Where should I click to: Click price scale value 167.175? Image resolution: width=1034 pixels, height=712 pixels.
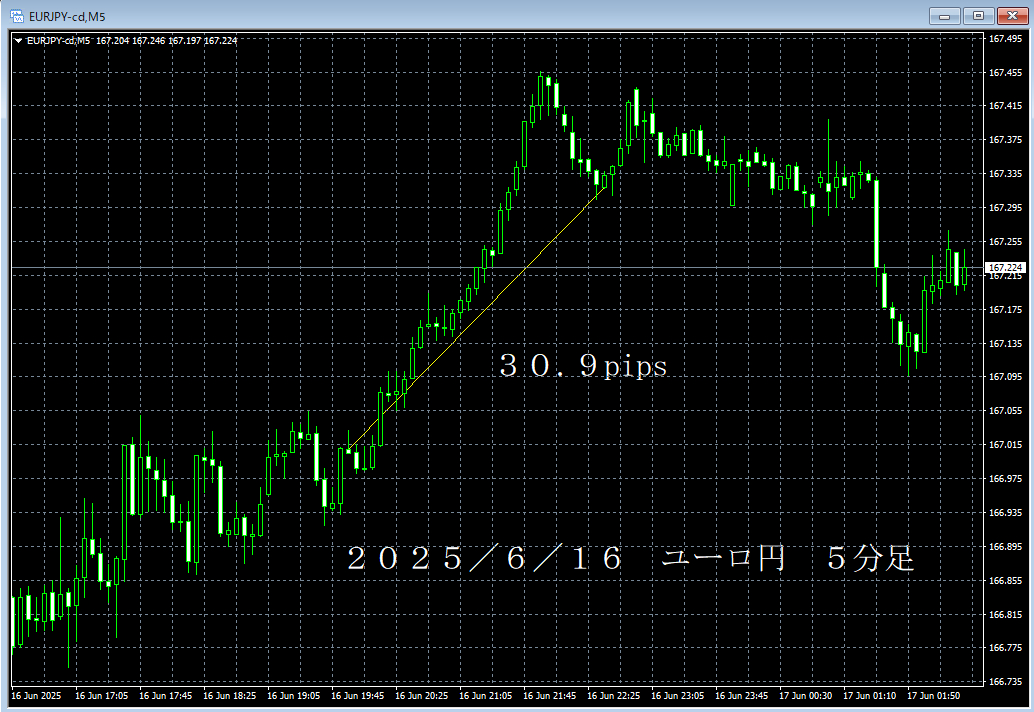pyautogui.click(x=1005, y=309)
